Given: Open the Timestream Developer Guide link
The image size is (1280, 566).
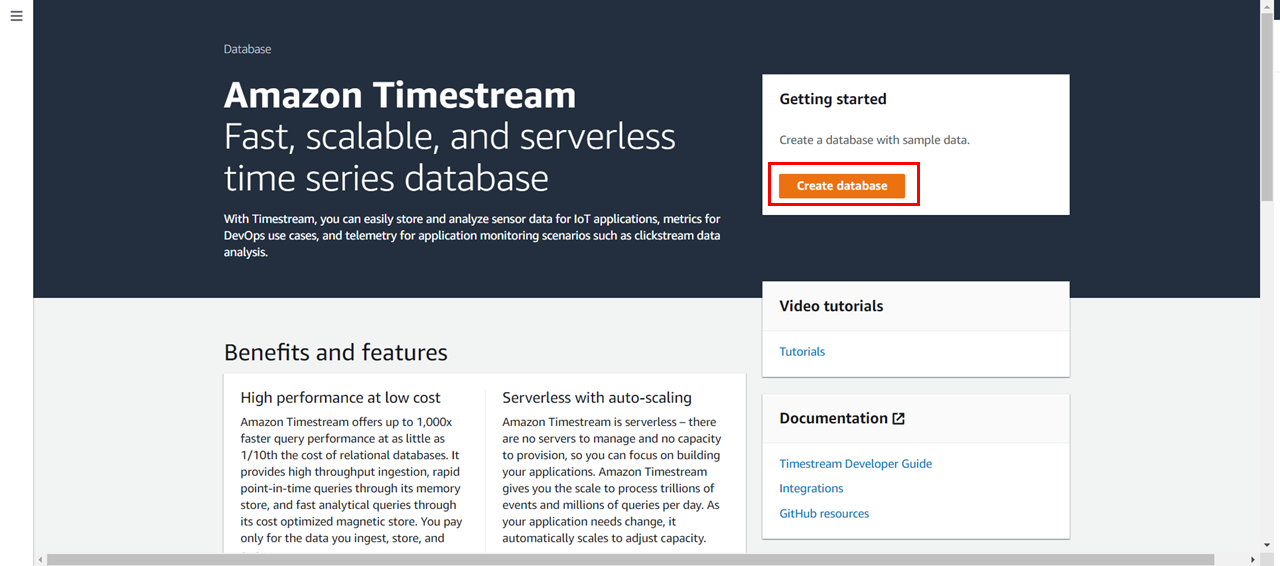Looking at the screenshot, I should coord(856,464).
